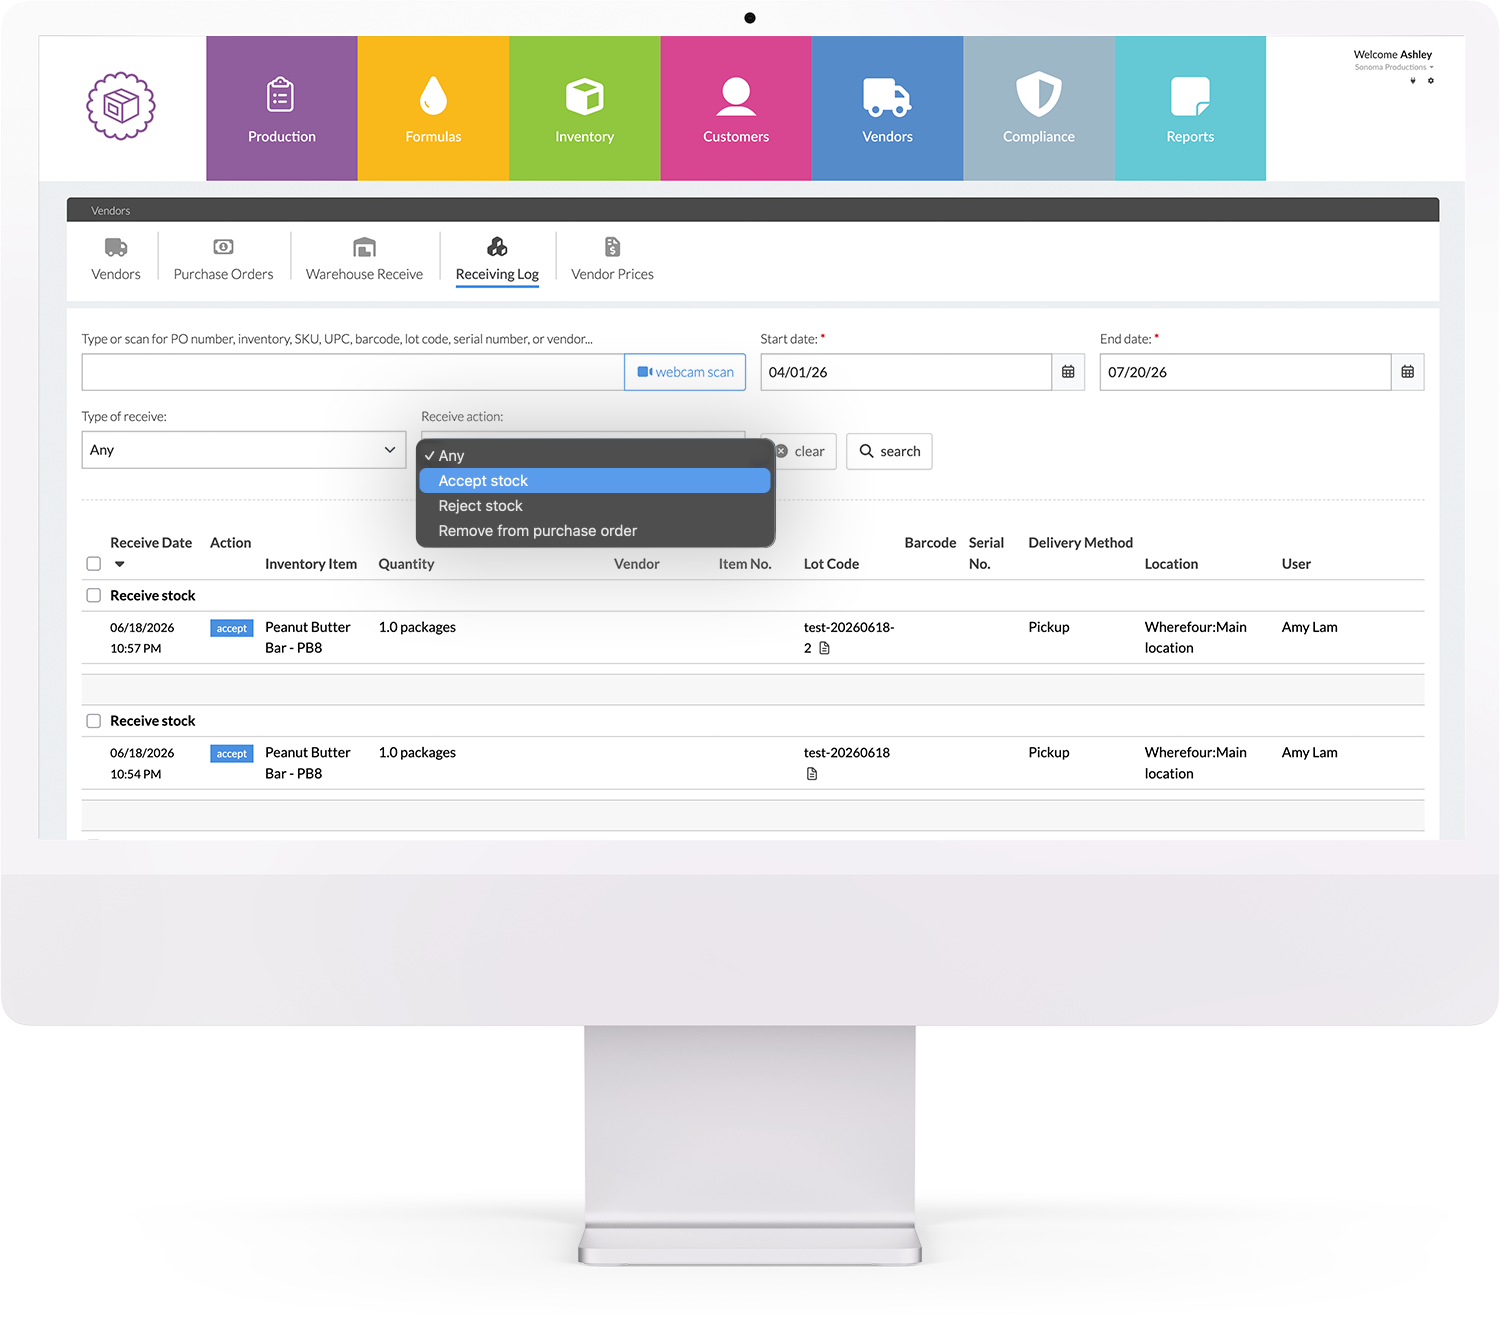
Task: Open the Vendors module tile
Action: click(887, 108)
